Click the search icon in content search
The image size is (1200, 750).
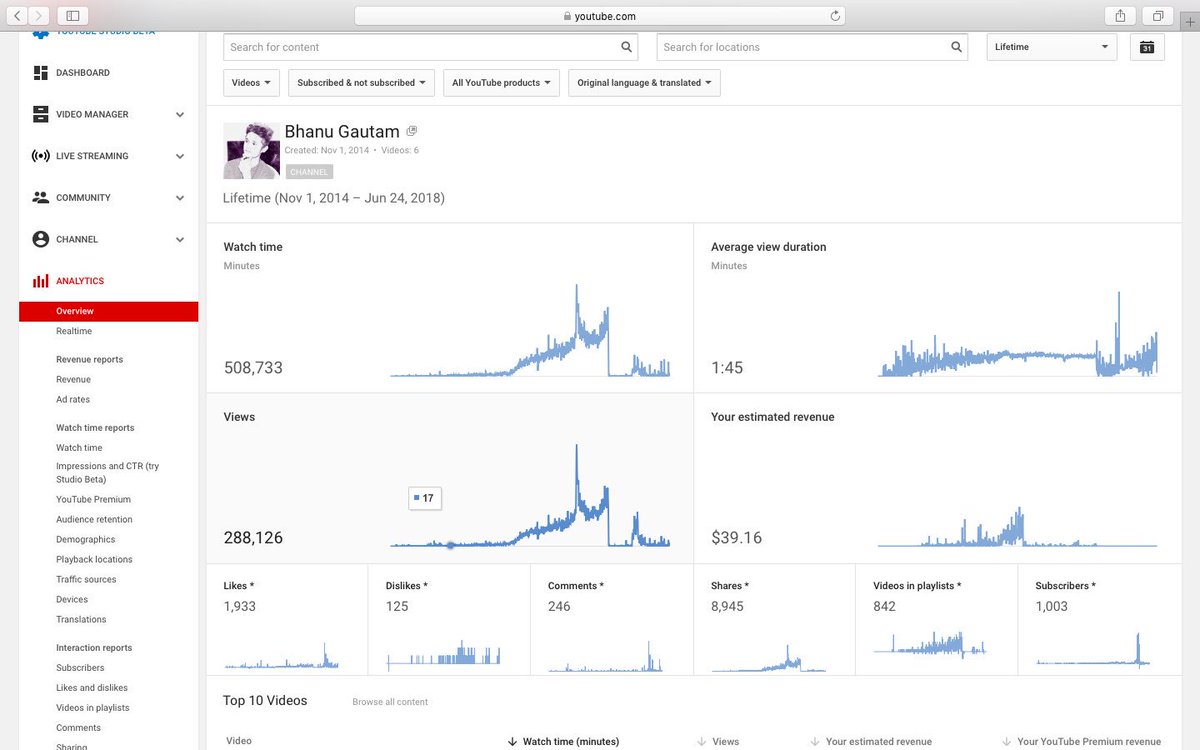(627, 47)
